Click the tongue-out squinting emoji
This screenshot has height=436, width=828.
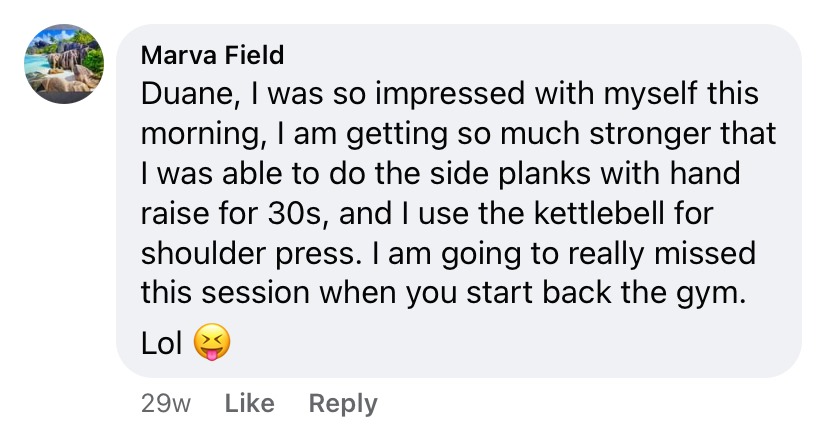(213, 343)
